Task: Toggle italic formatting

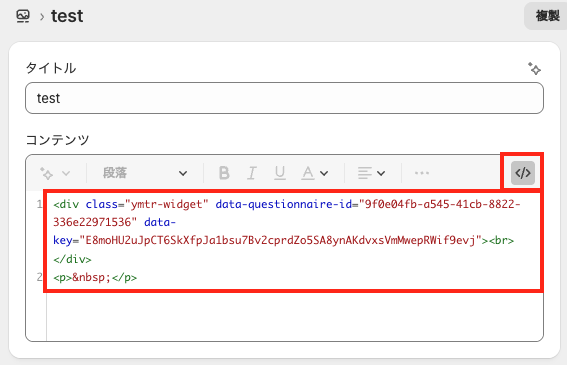Action: (x=252, y=173)
